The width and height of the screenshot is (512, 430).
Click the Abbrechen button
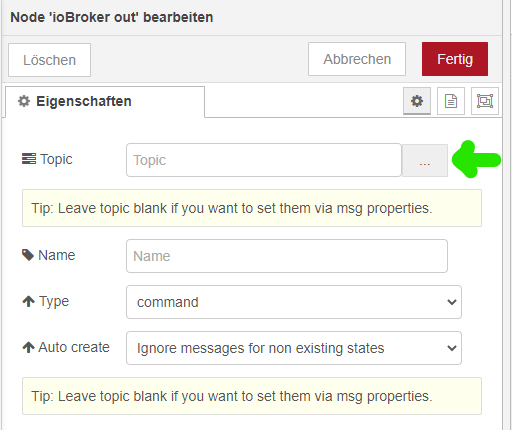[x=357, y=59]
